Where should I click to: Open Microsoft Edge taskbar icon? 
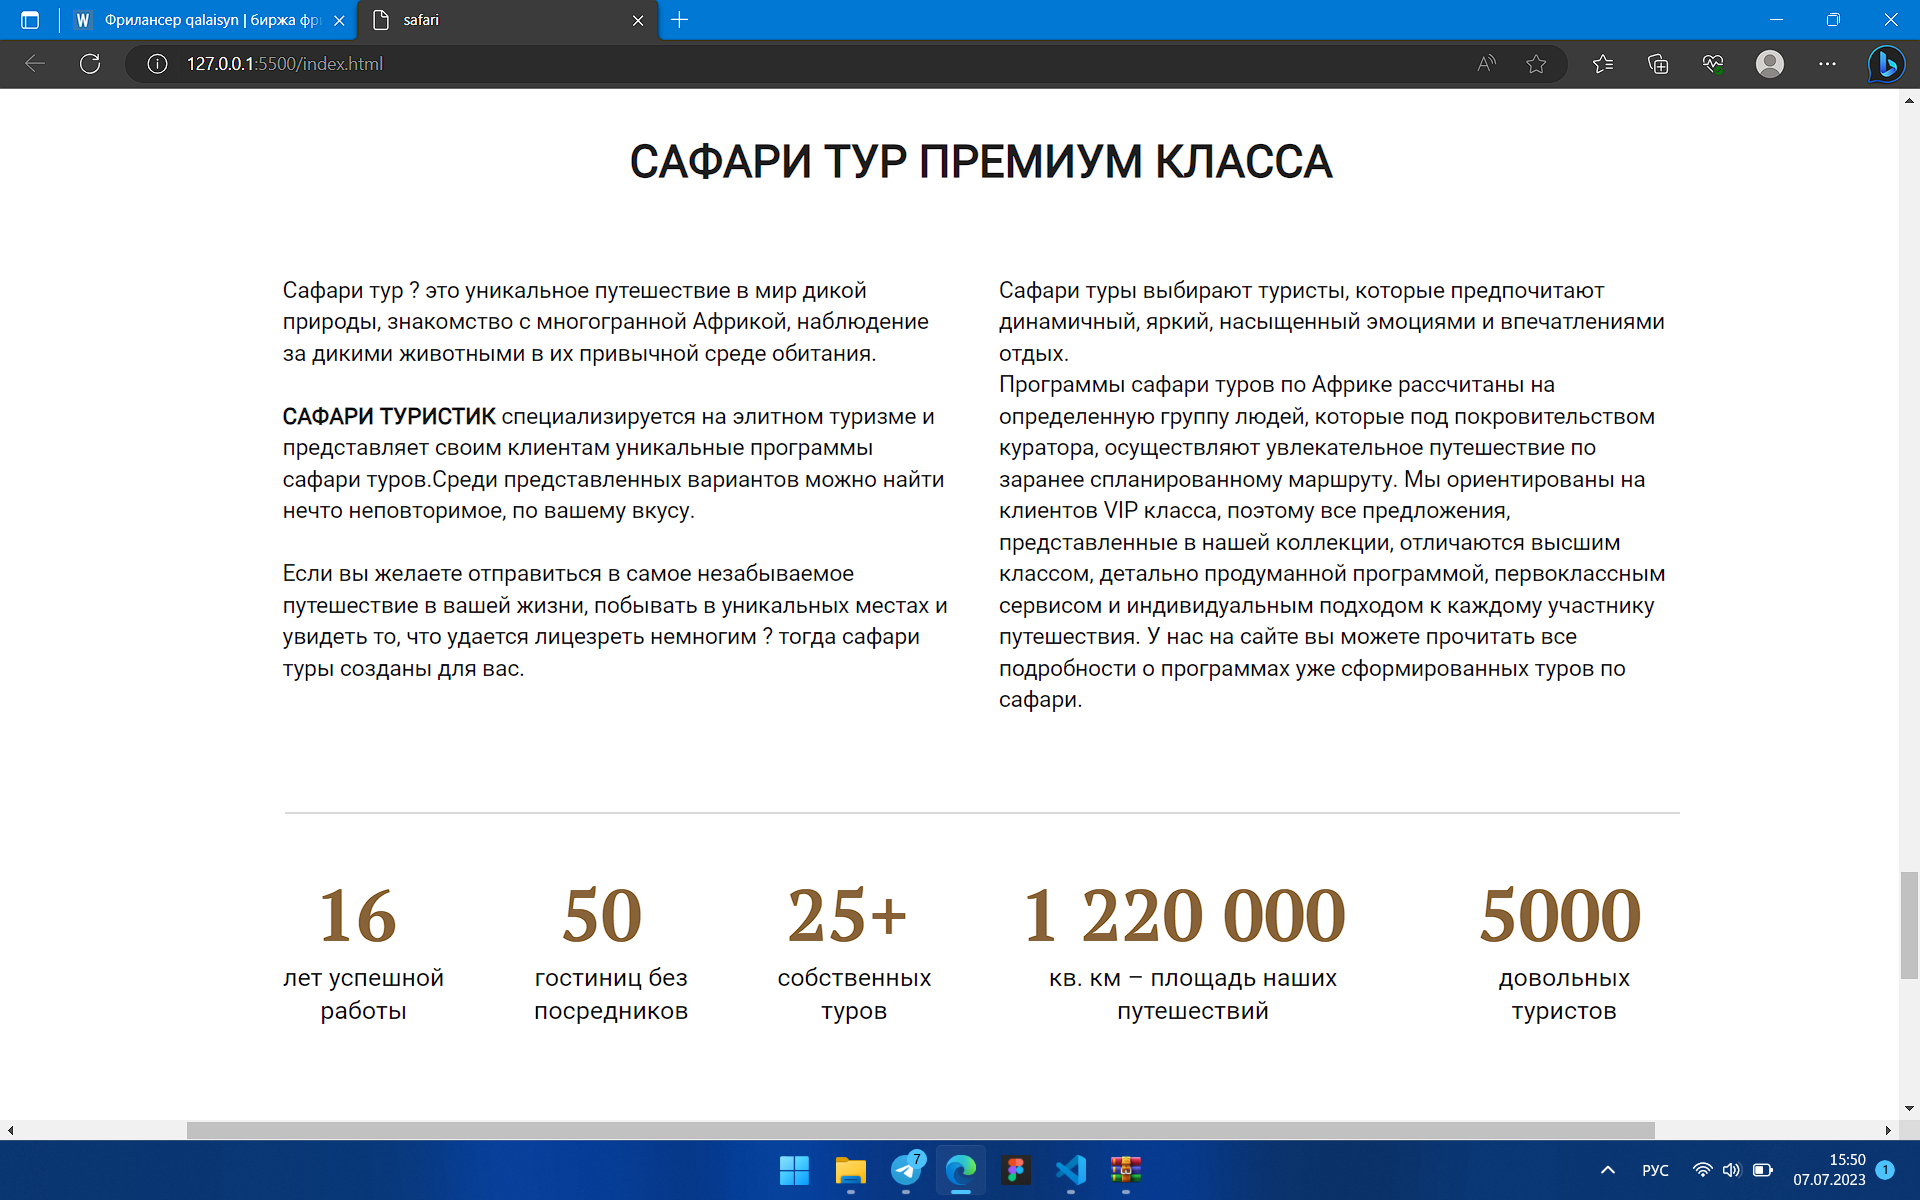point(961,1170)
